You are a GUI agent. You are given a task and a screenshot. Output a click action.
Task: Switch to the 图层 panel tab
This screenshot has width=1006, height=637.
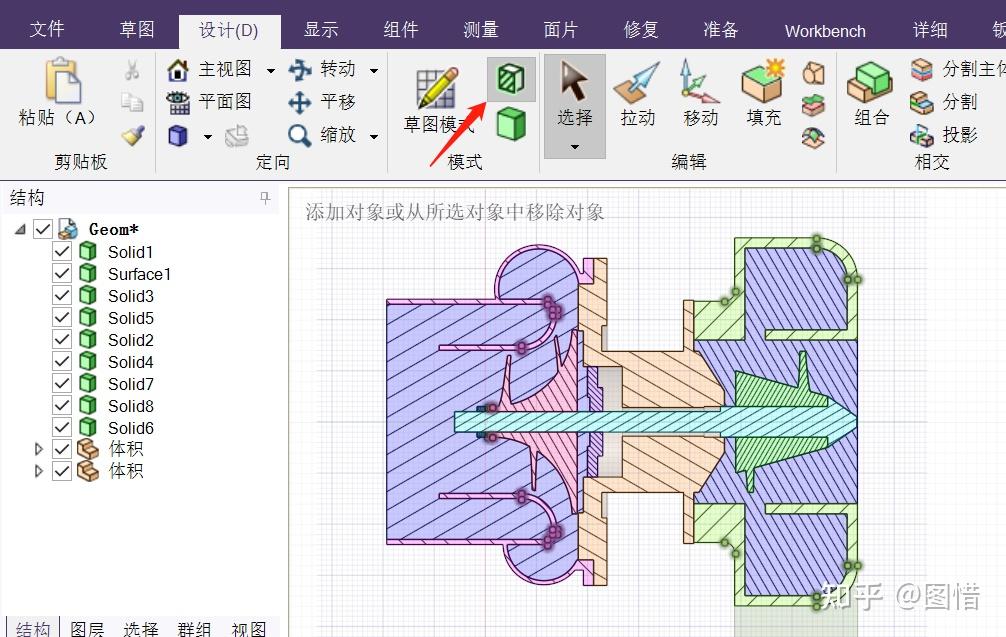[x=88, y=628]
